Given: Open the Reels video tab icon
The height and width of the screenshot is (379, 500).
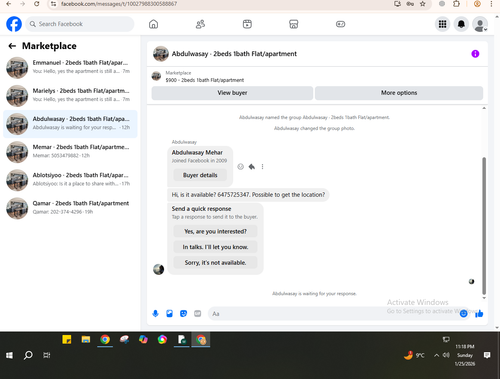Looking at the screenshot, I should [247, 24].
